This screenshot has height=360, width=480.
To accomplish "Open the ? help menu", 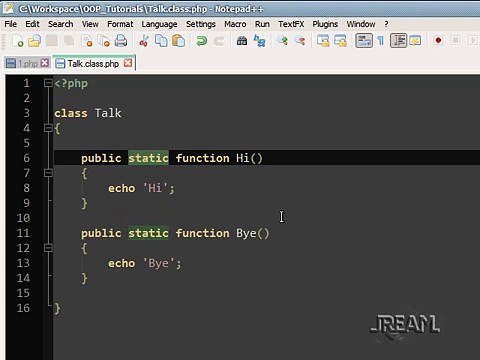I will (386, 24).
